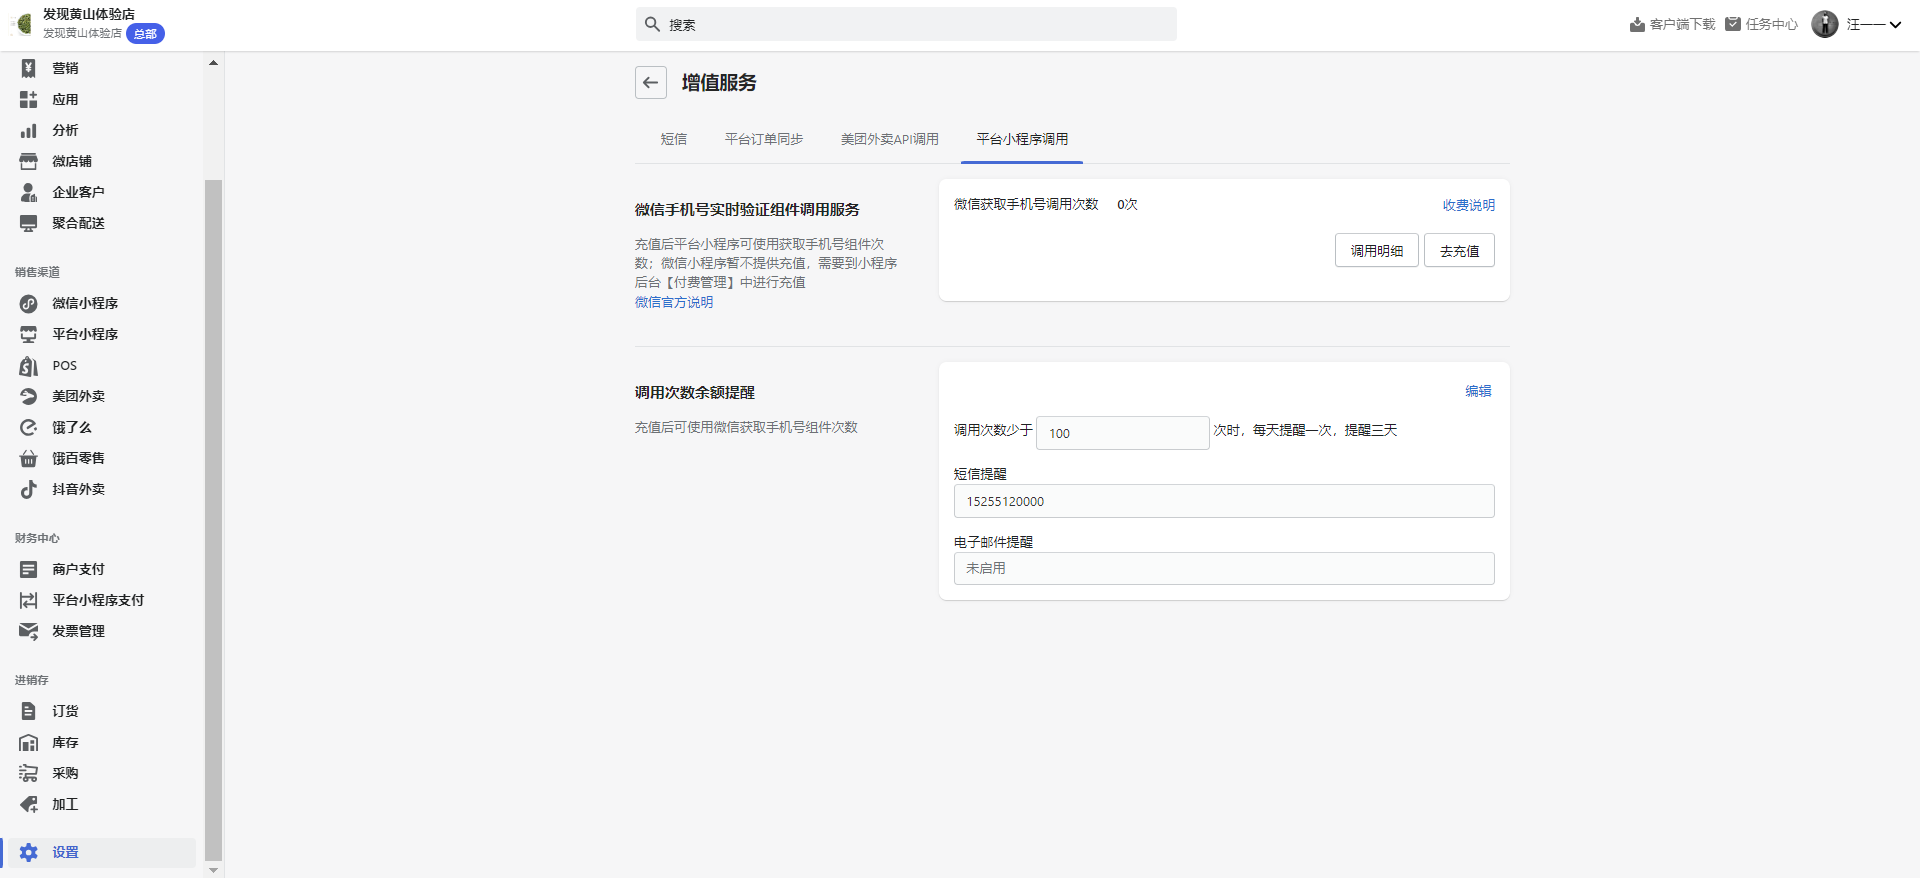This screenshot has height=878, width=1920.
Task: Click the 微信手机号实时验证组件调用服务 heading
Action: click(x=747, y=210)
